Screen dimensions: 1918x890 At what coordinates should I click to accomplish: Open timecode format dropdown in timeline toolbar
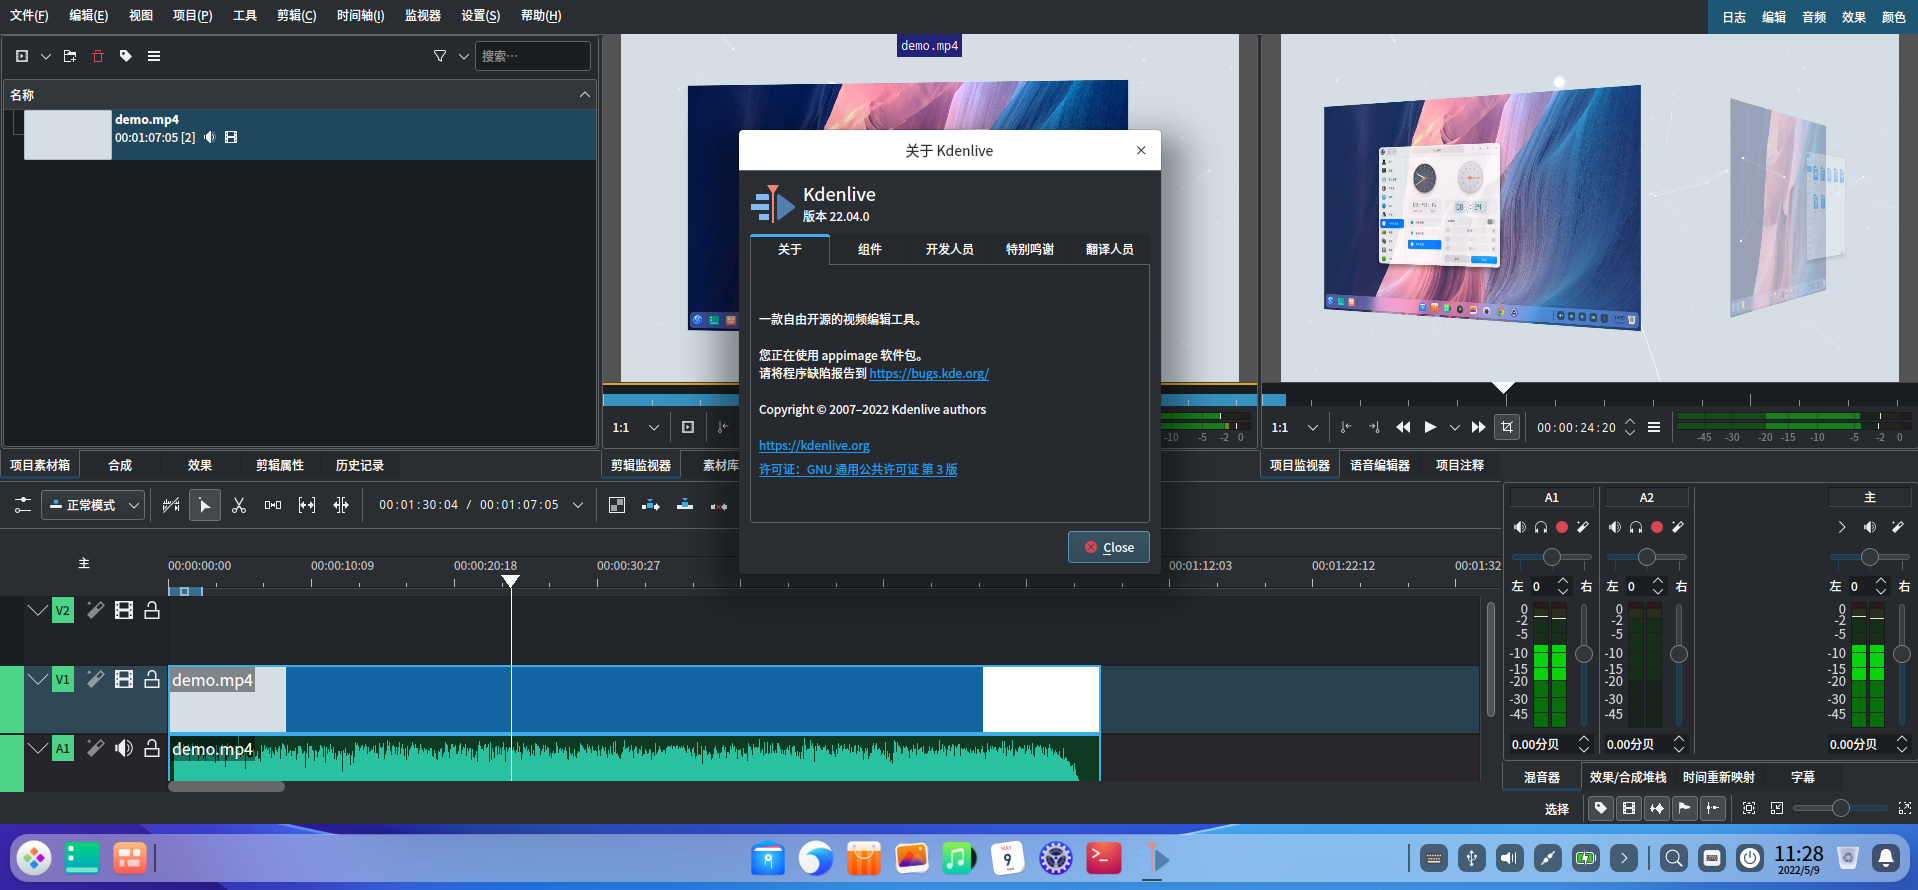click(578, 505)
